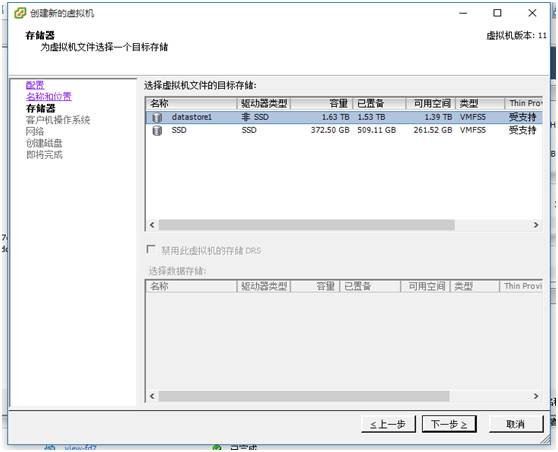
Task: Click the 上一步 button
Action: [388, 424]
